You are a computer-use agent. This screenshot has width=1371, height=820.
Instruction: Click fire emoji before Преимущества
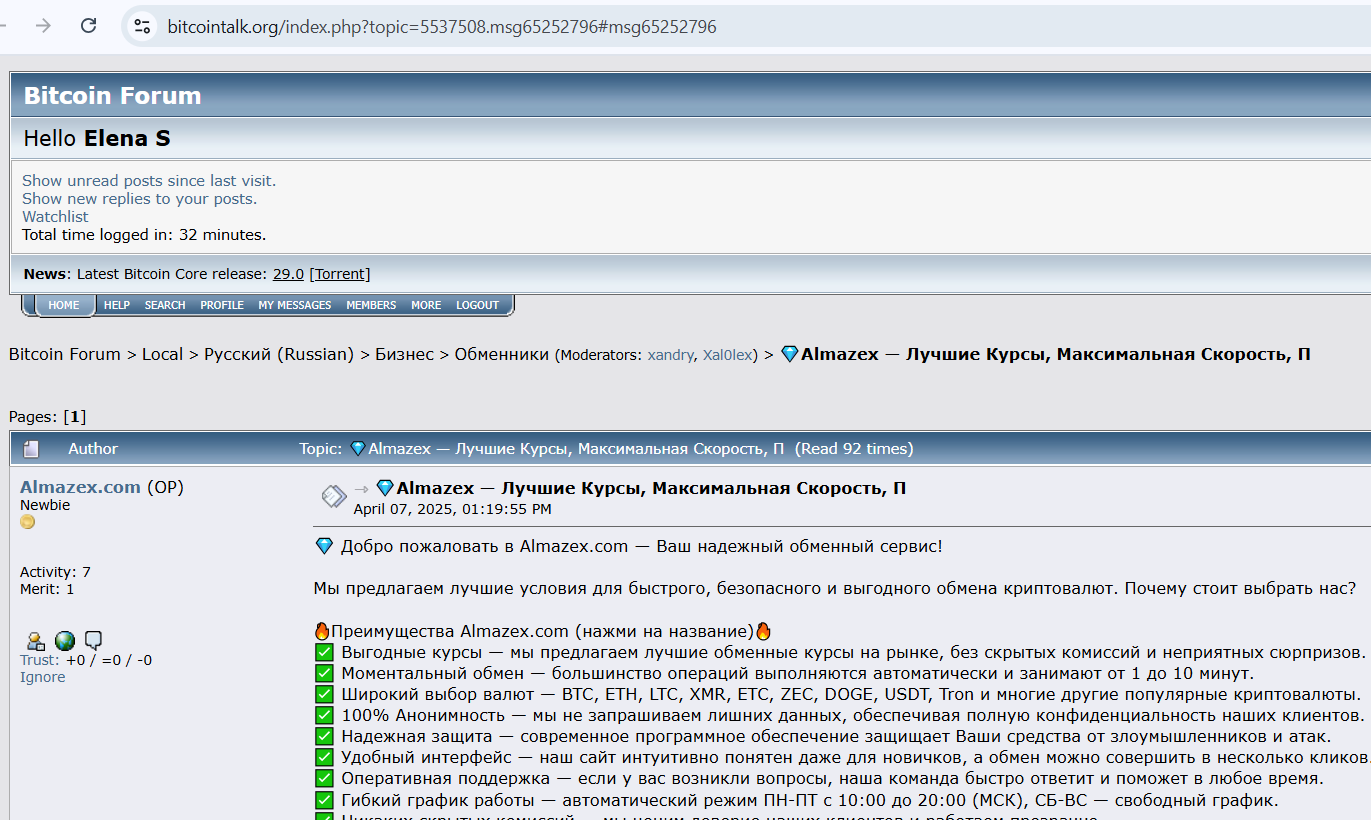coord(322,631)
